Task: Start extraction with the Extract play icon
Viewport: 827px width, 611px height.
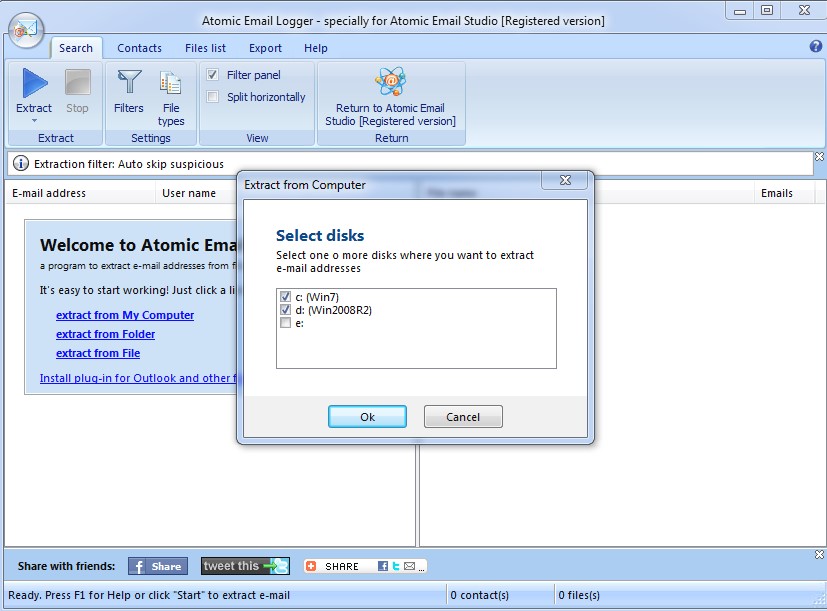Action: 34,83
